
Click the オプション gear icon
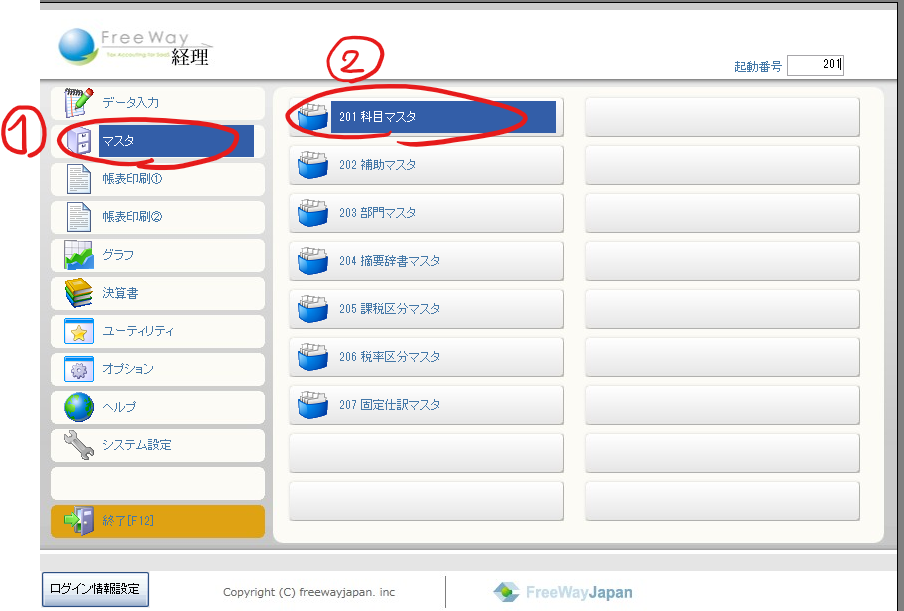[x=78, y=369]
